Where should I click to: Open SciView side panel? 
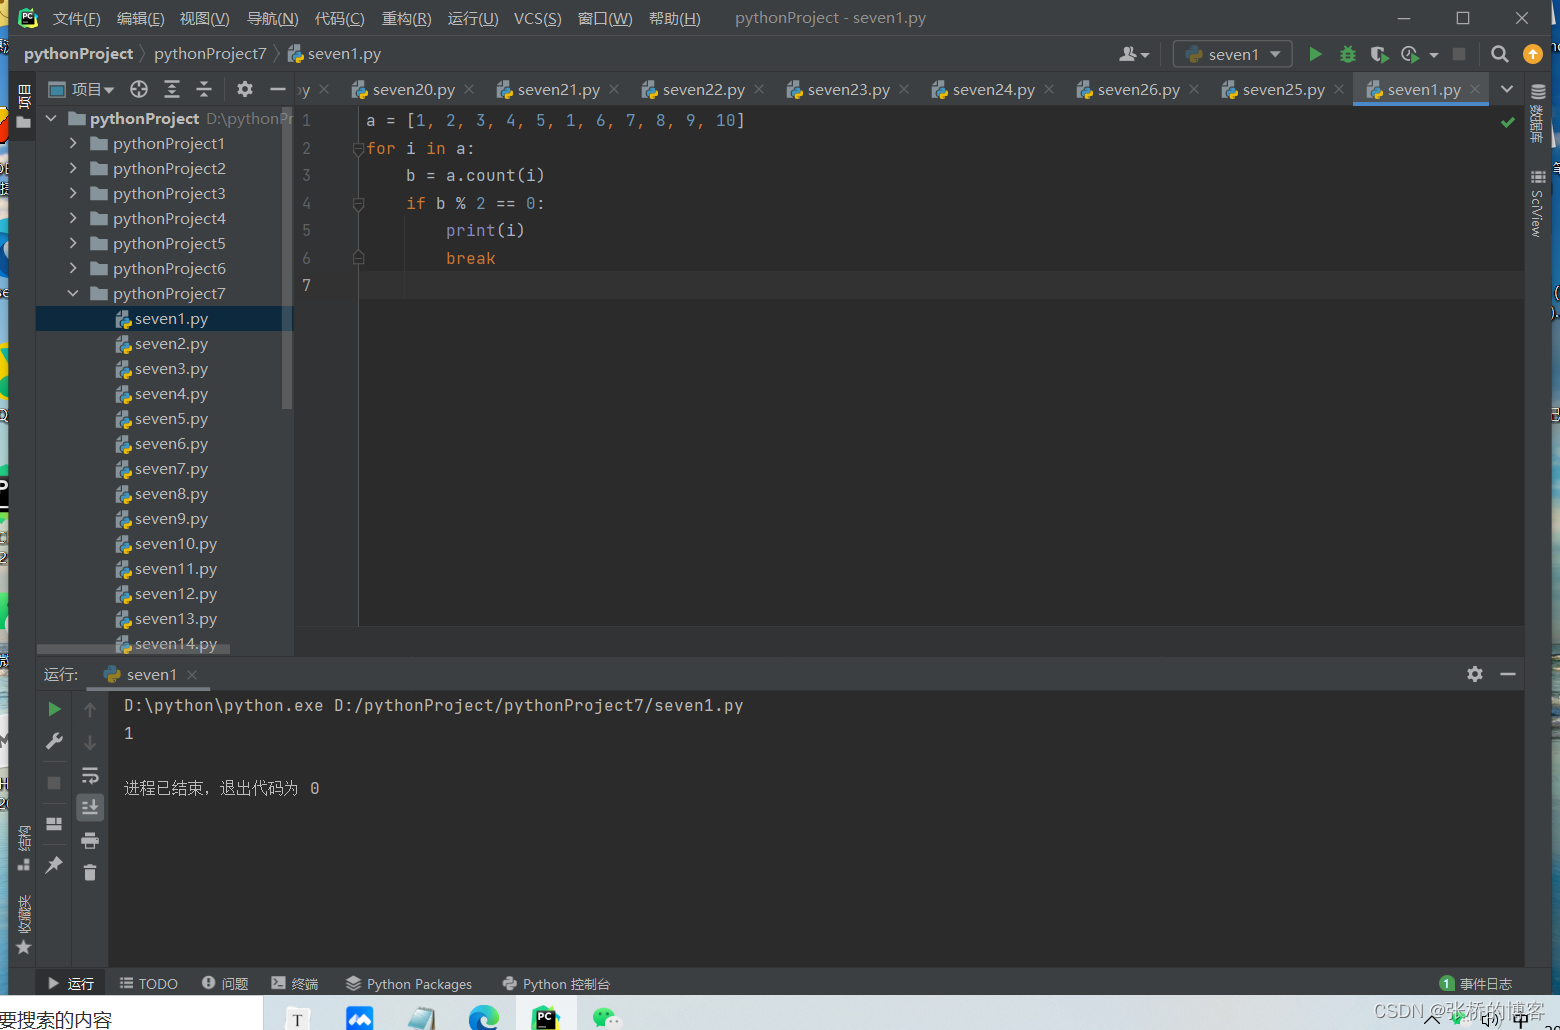point(1537,203)
